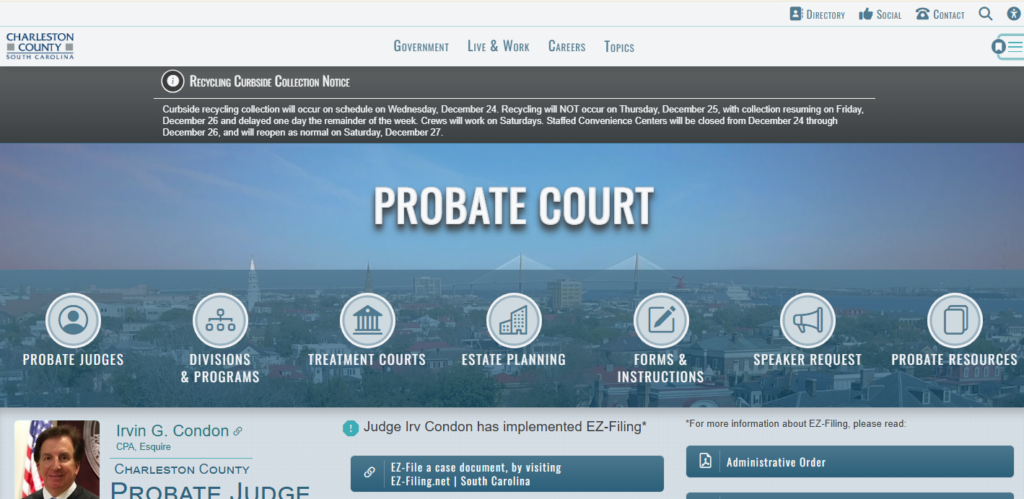Viewport: 1024px width, 499px height.
Task: Open the Live & Work menu
Action: click(498, 46)
